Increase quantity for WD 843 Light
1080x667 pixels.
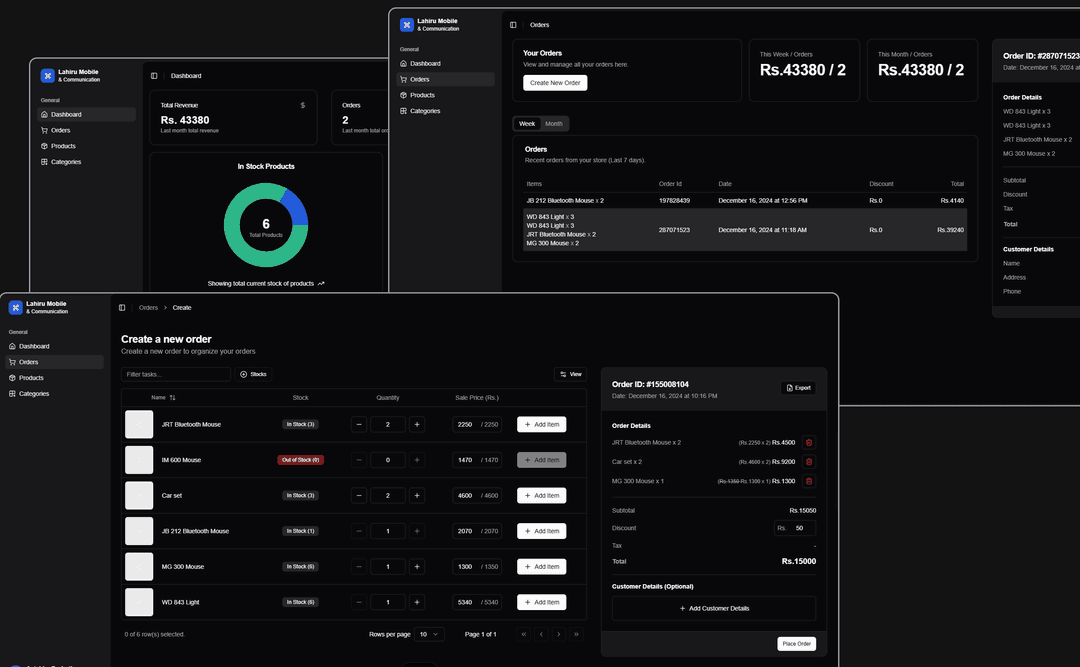(x=417, y=602)
